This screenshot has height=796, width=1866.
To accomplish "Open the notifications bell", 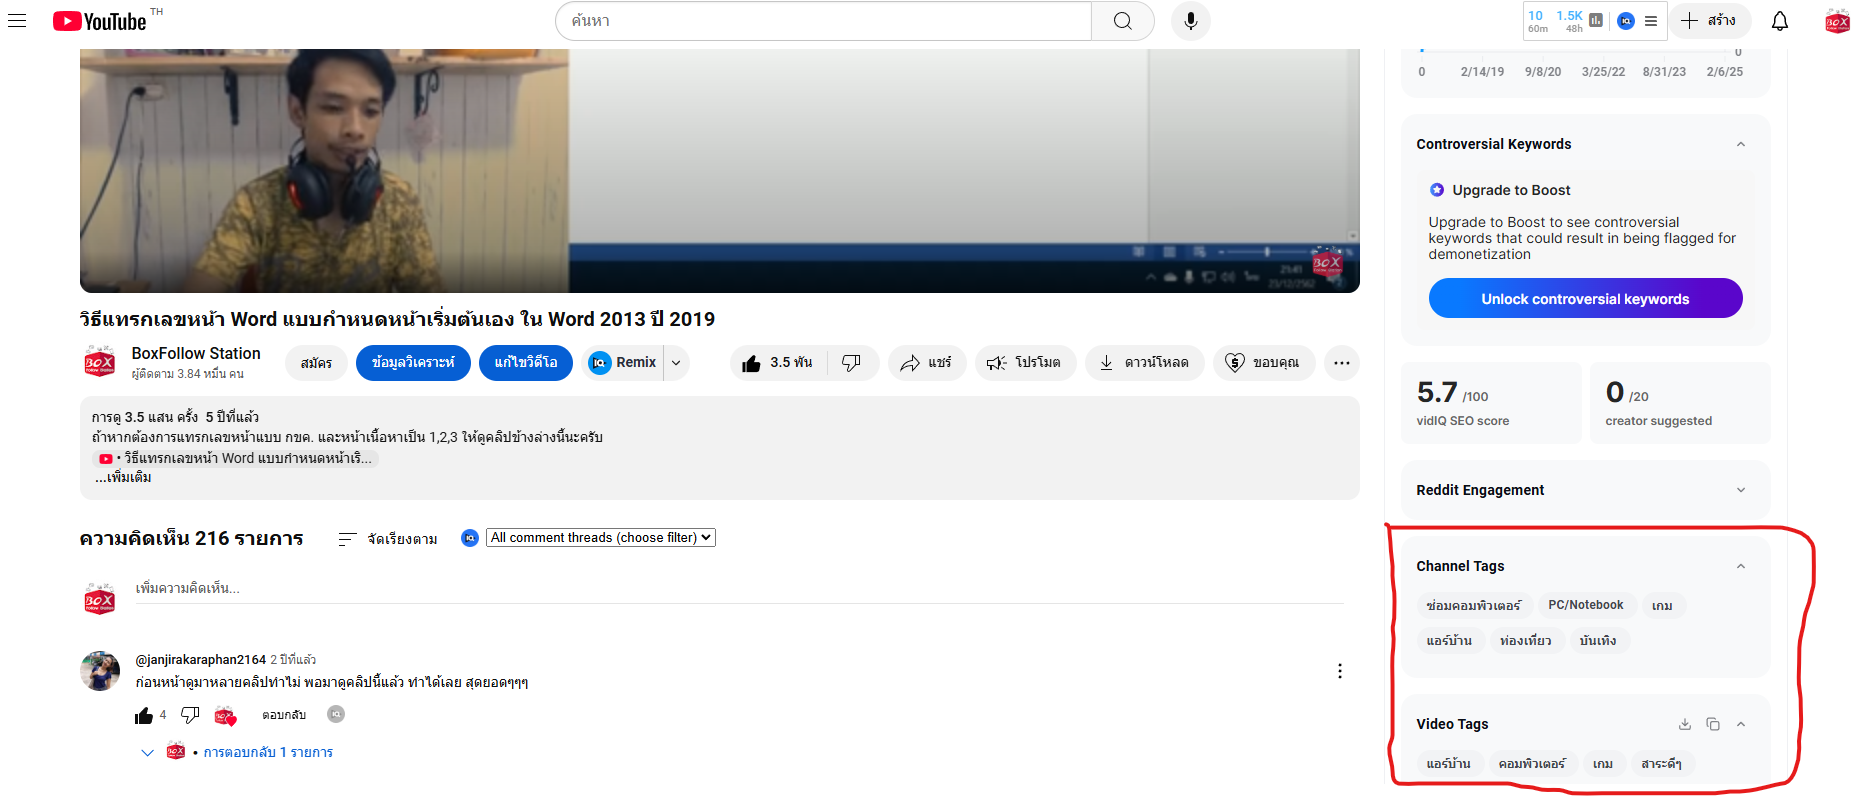I will [x=1779, y=21].
